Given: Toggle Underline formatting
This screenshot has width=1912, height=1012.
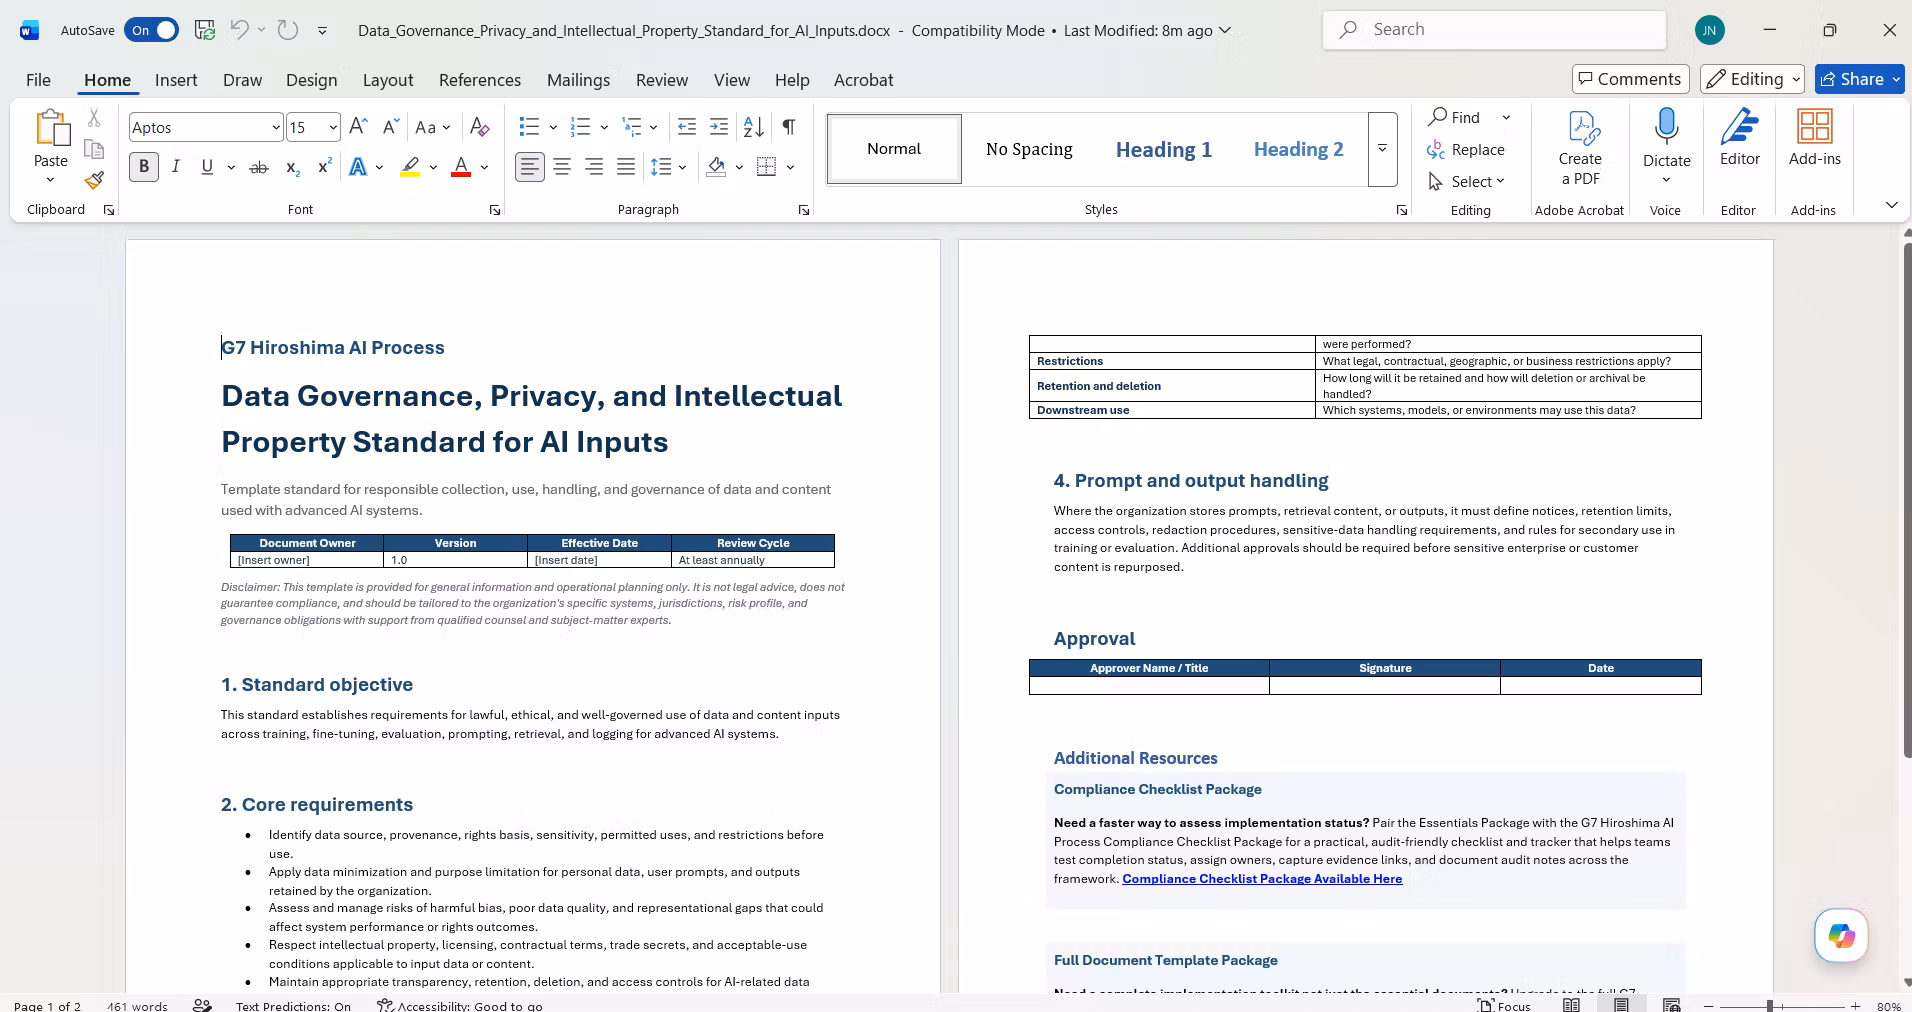Looking at the screenshot, I should point(207,167).
